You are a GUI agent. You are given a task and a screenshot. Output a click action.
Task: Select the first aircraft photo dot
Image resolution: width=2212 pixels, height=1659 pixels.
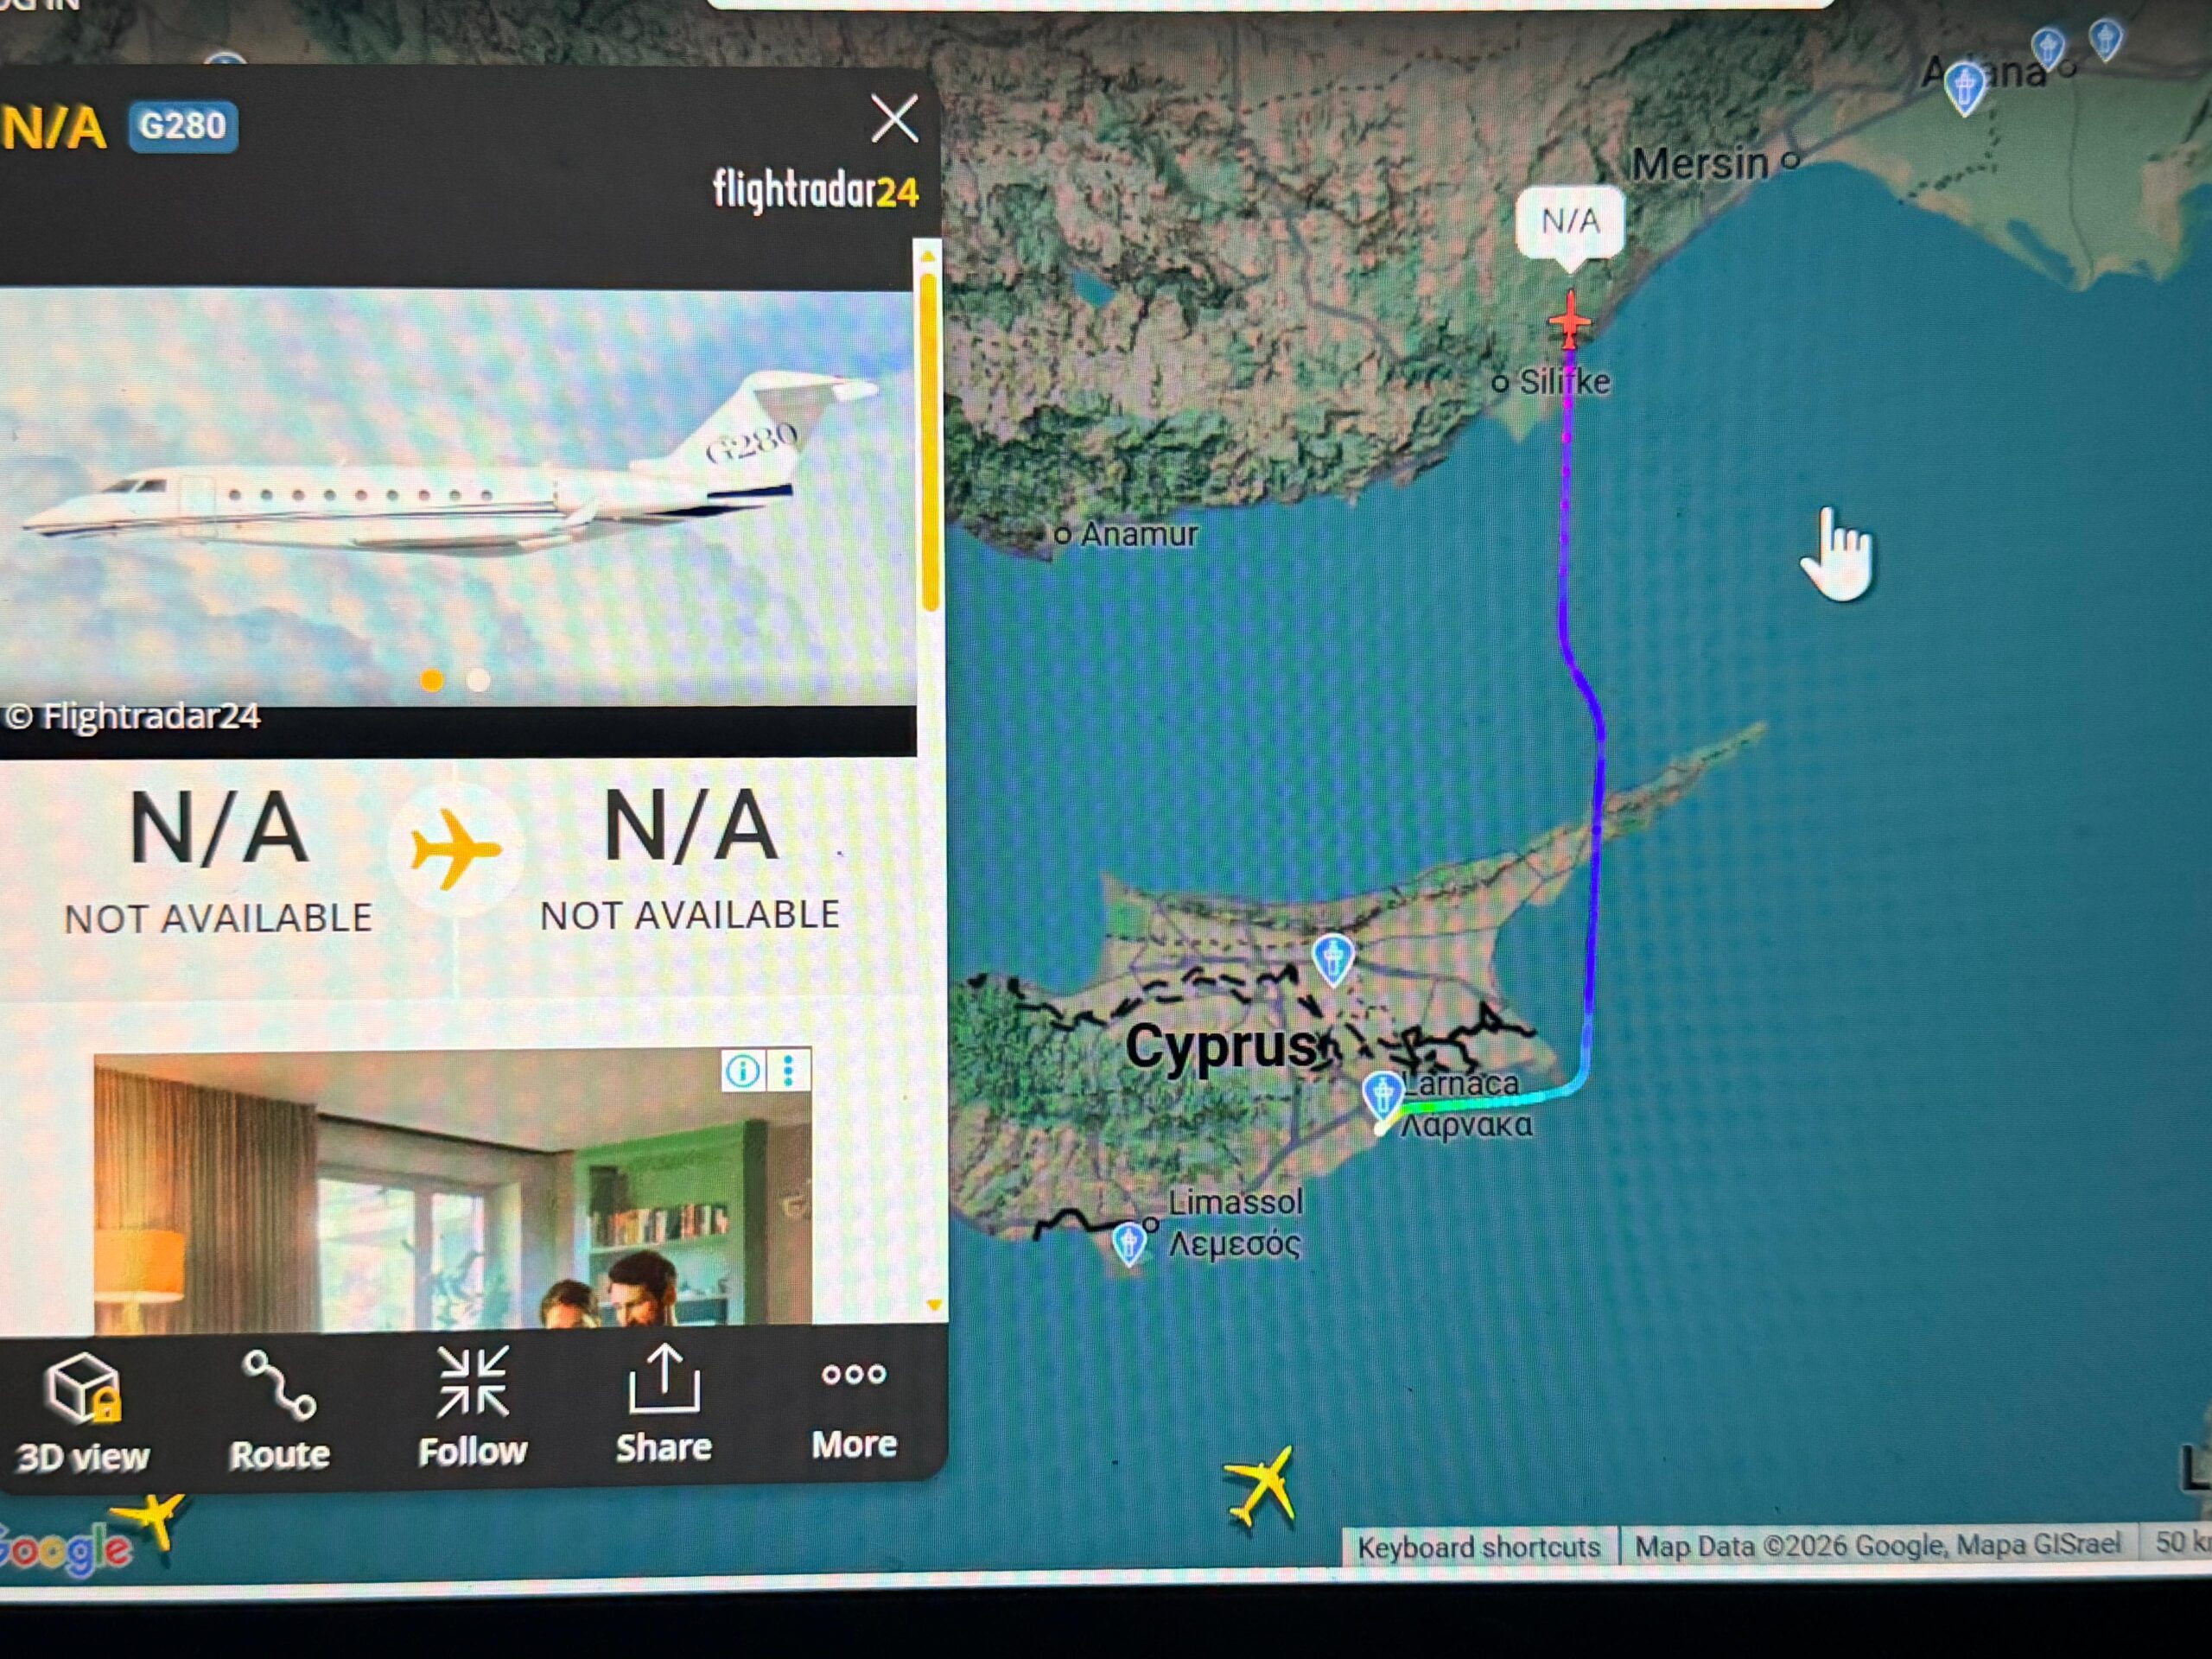click(432, 681)
